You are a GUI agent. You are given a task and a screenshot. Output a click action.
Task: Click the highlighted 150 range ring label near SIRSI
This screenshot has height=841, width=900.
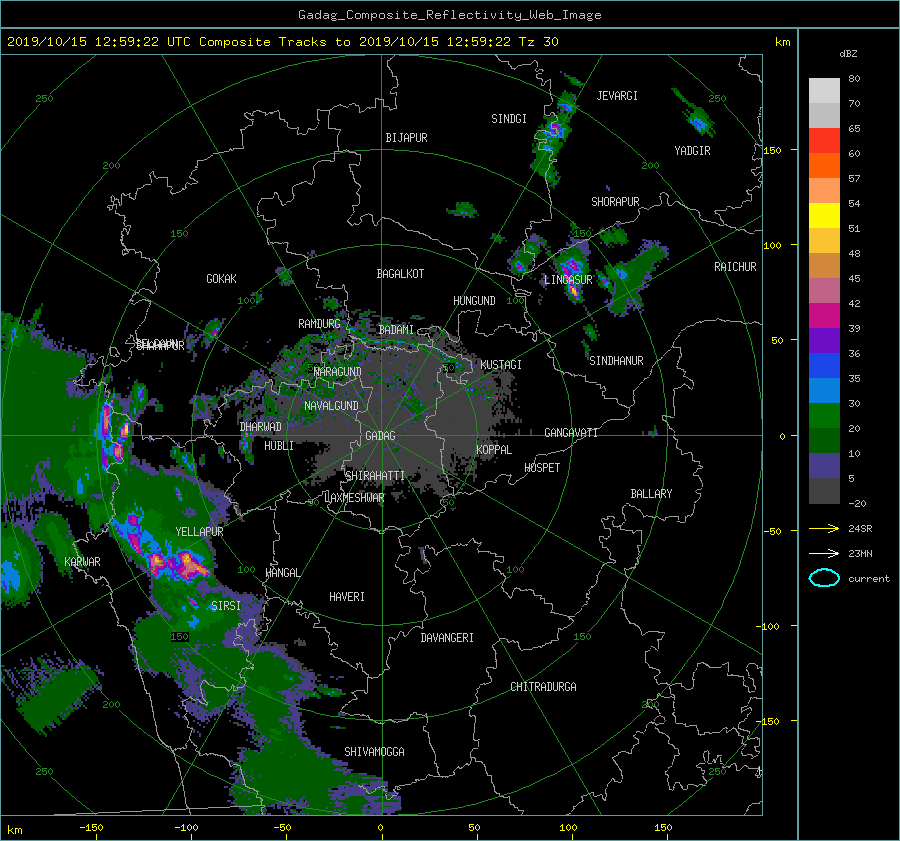[179, 637]
